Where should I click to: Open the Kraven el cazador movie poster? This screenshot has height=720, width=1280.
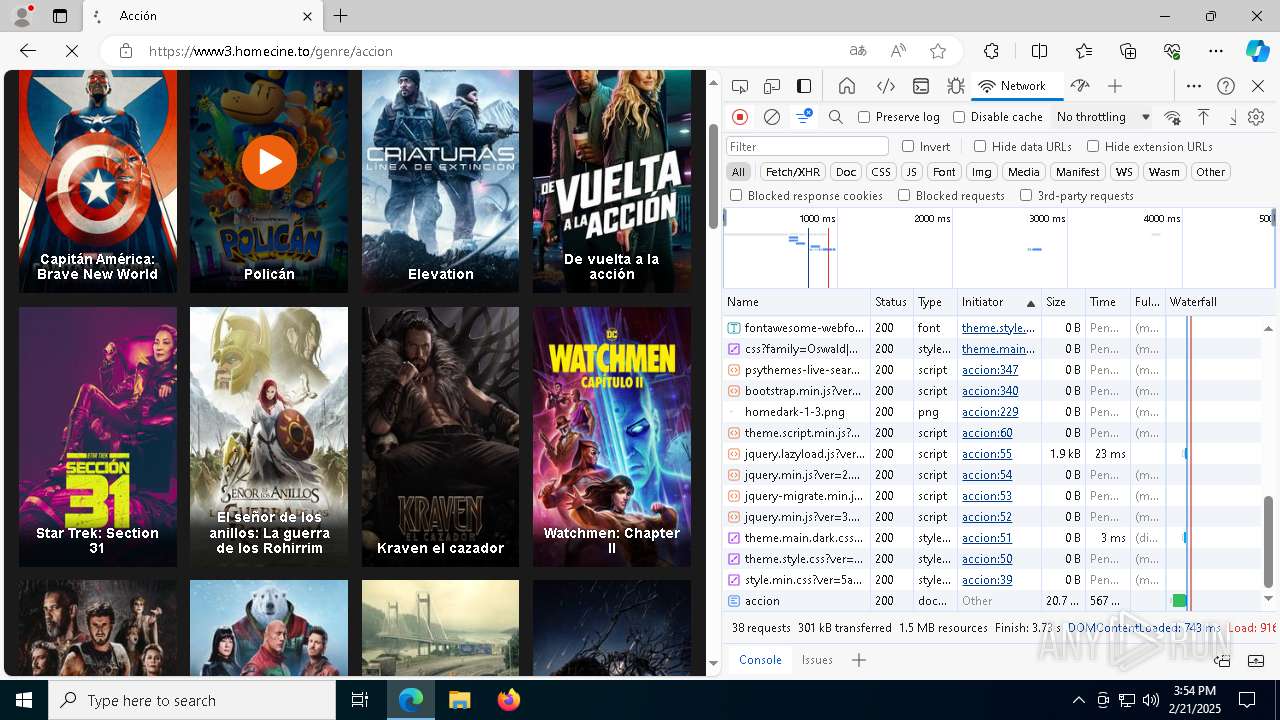(x=440, y=437)
